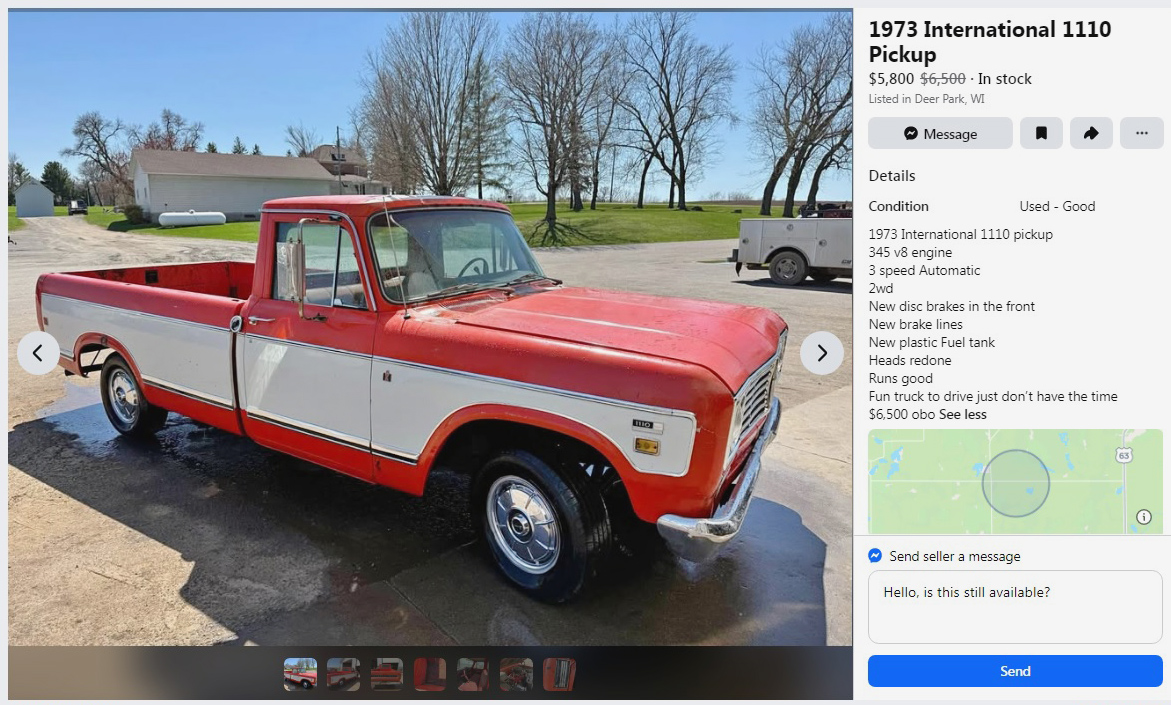
Task: Select the second photo thumbnail
Action: pos(344,674)
